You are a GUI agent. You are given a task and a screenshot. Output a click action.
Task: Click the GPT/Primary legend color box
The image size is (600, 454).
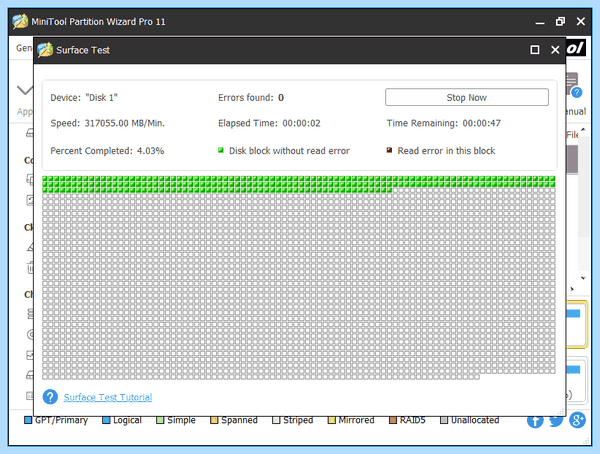coord(28,420)
